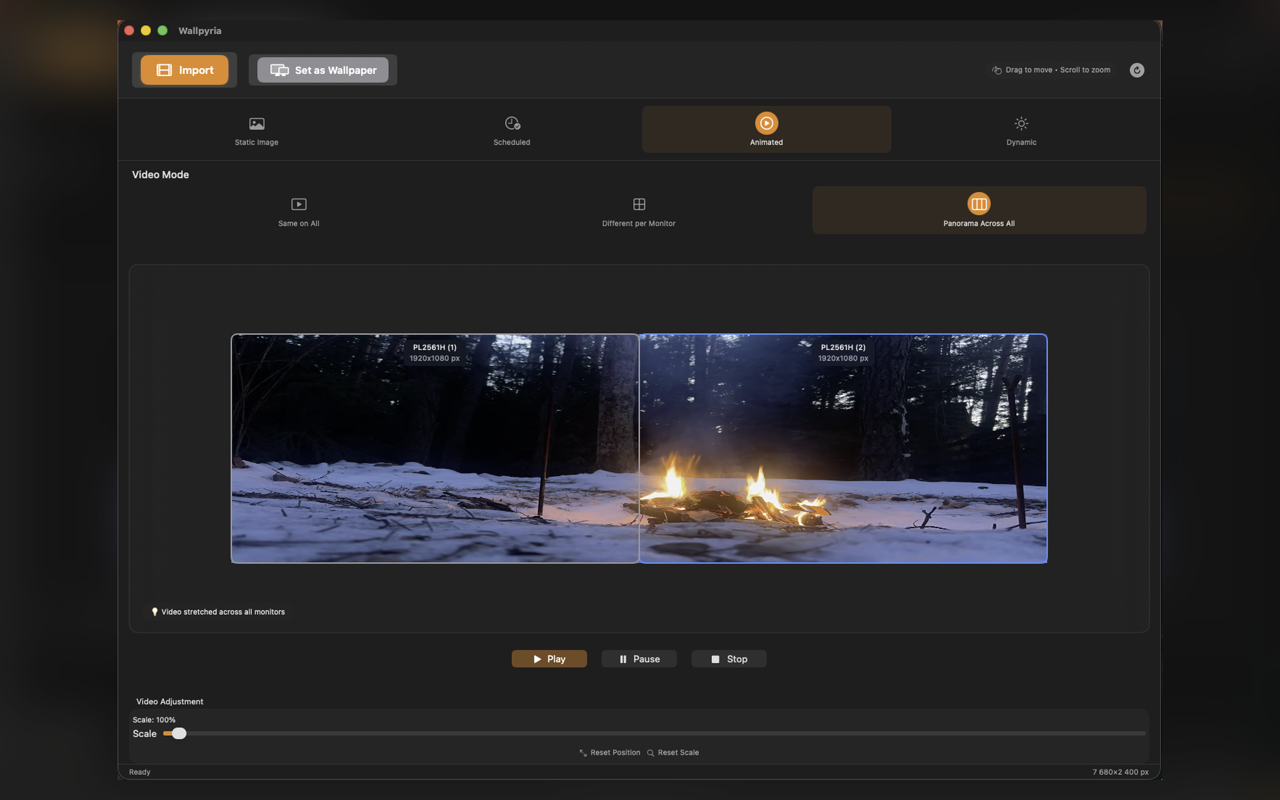Click the 'Video Mode' heading
Image resolution: width=1280 pixels, height=800 pixels.
coord(160,175)
